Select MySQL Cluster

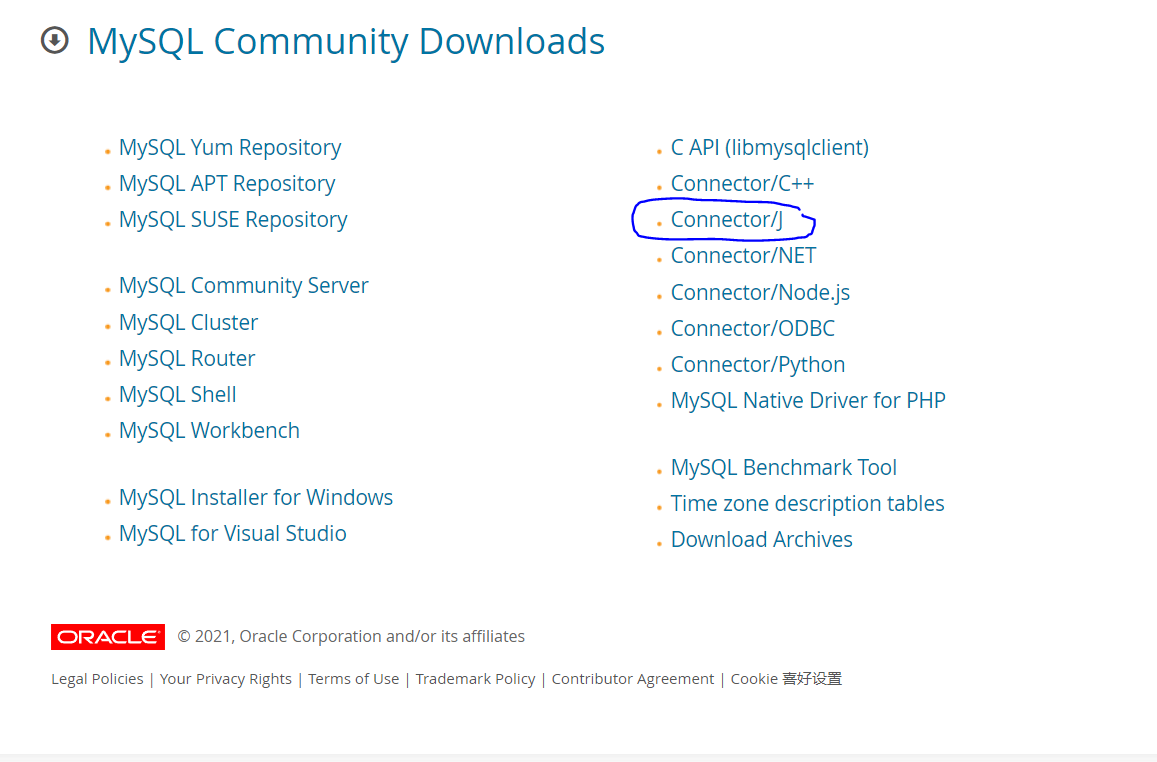[x=188, y=322]
